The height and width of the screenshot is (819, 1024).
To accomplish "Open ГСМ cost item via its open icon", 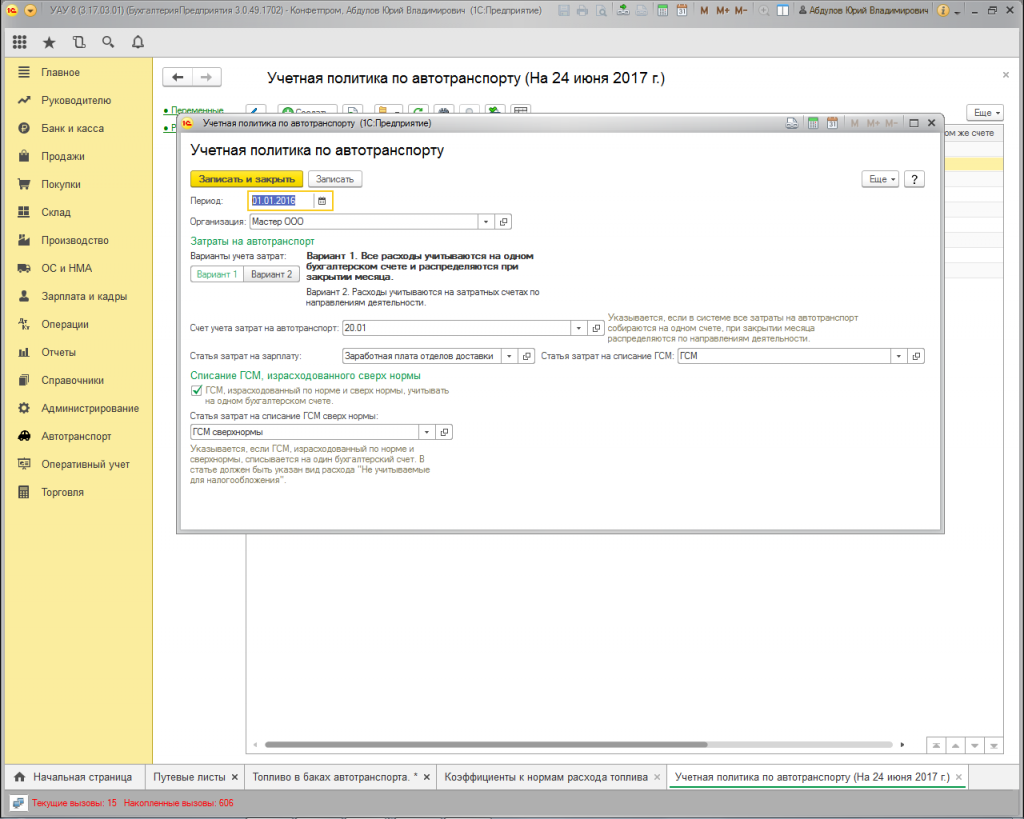I will 916,357.
